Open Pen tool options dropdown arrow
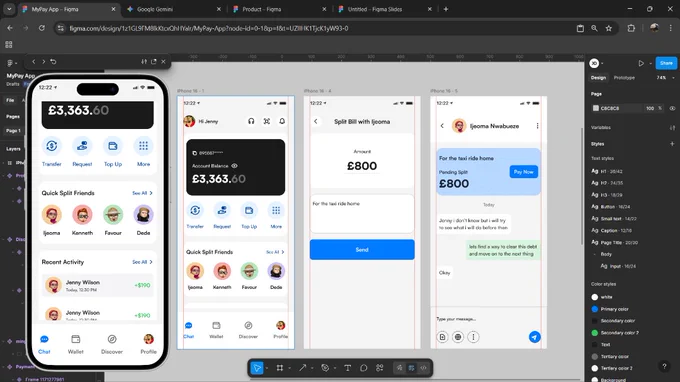The image size is (680, 382). click(335, 368)
